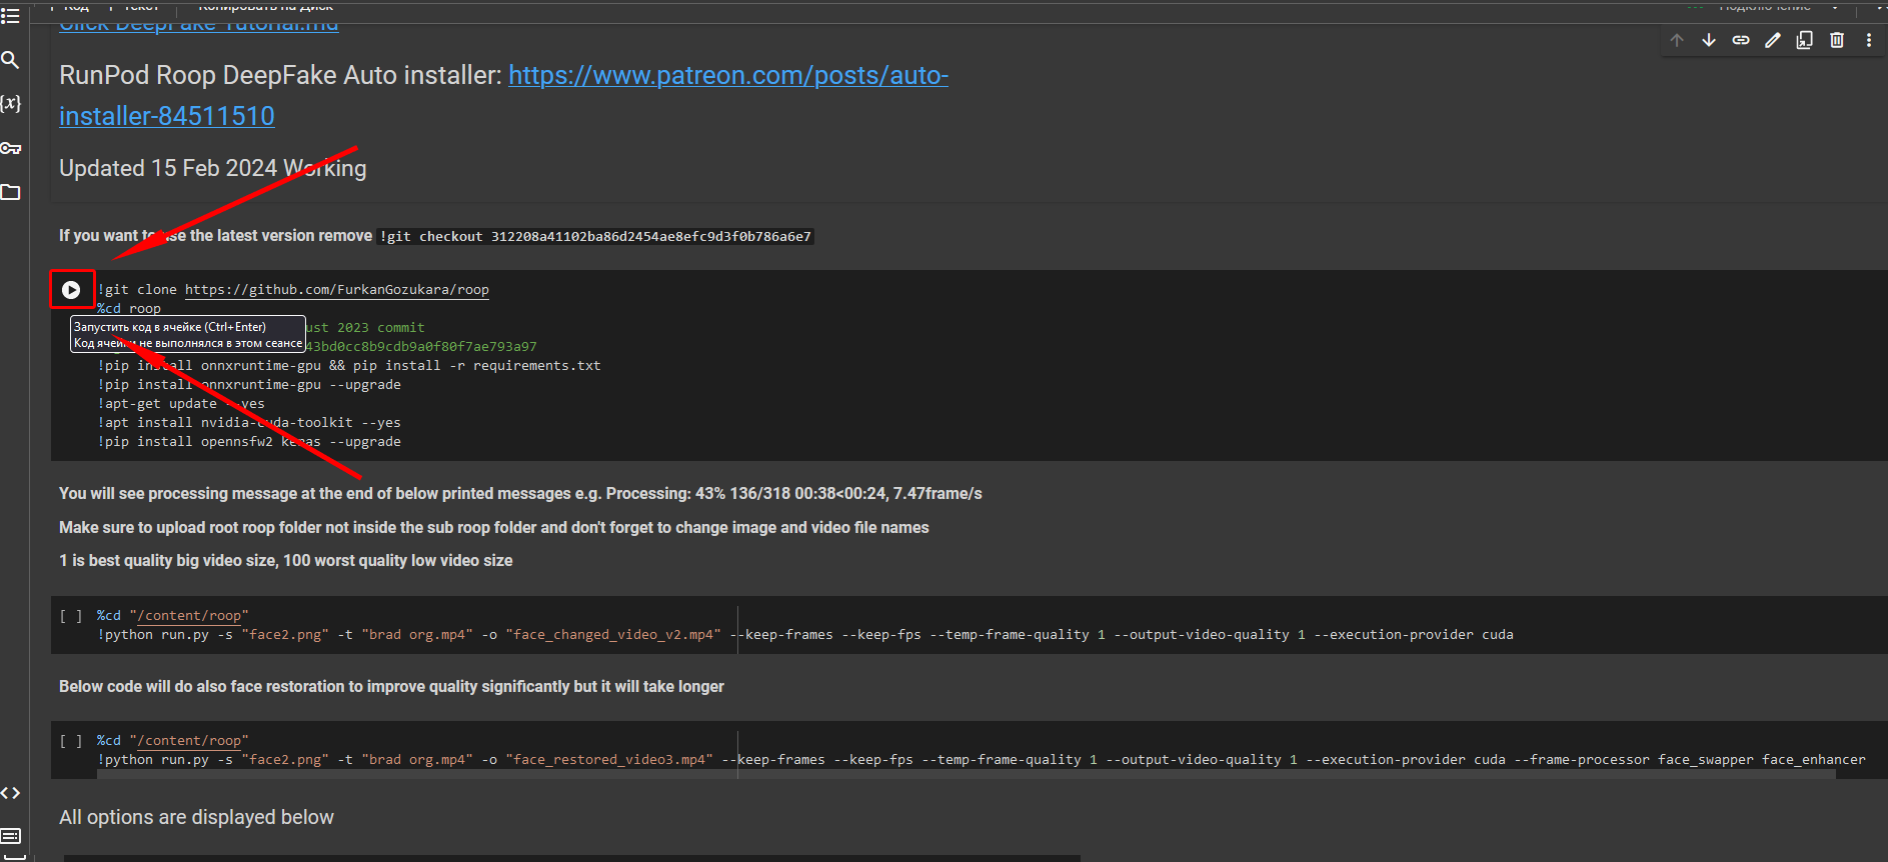Click "--execution-provider cuda" in the face_changed cell
Screen dimensions: 1888x862
point(1414,635)
